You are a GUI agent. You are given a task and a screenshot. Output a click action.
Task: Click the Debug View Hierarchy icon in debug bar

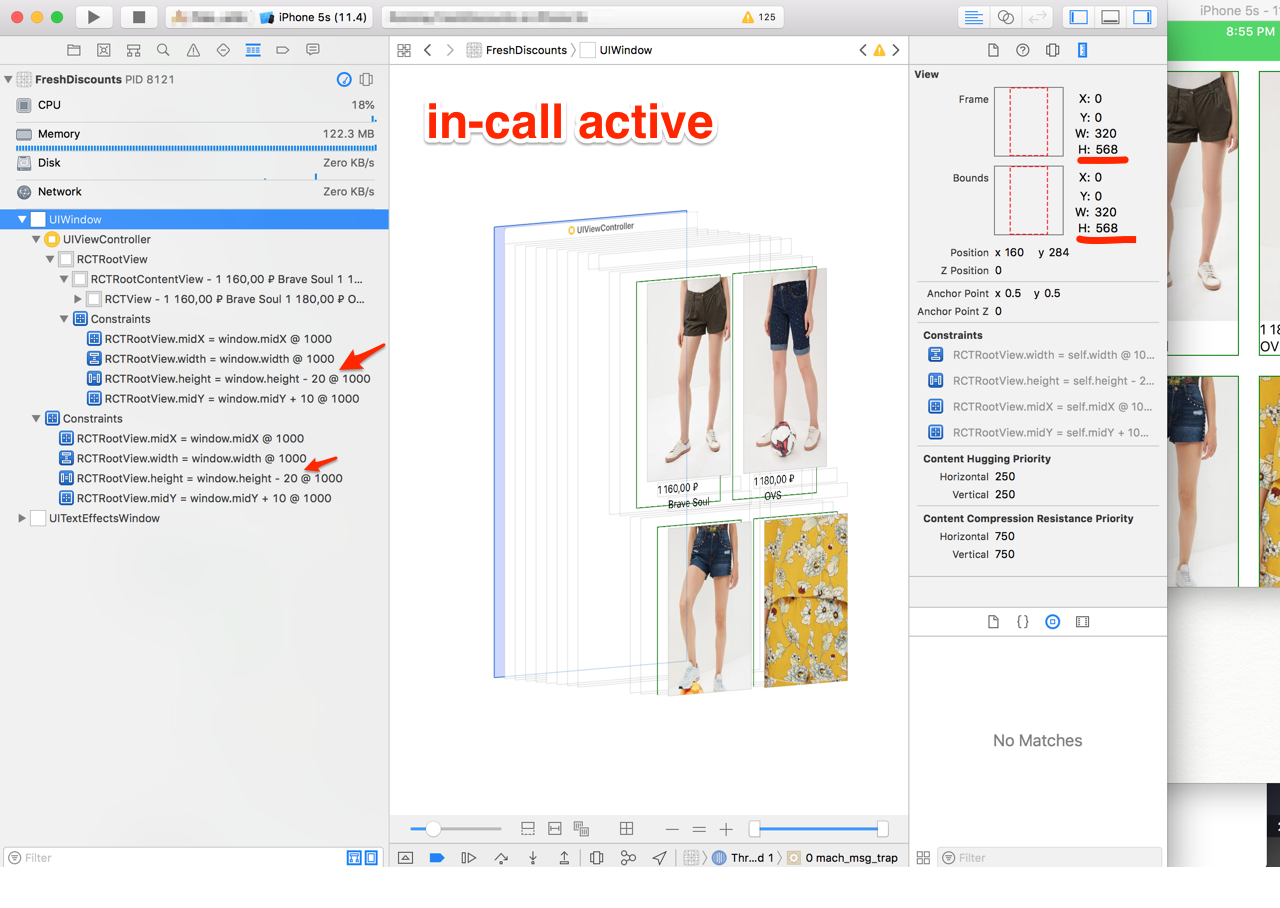597,858
